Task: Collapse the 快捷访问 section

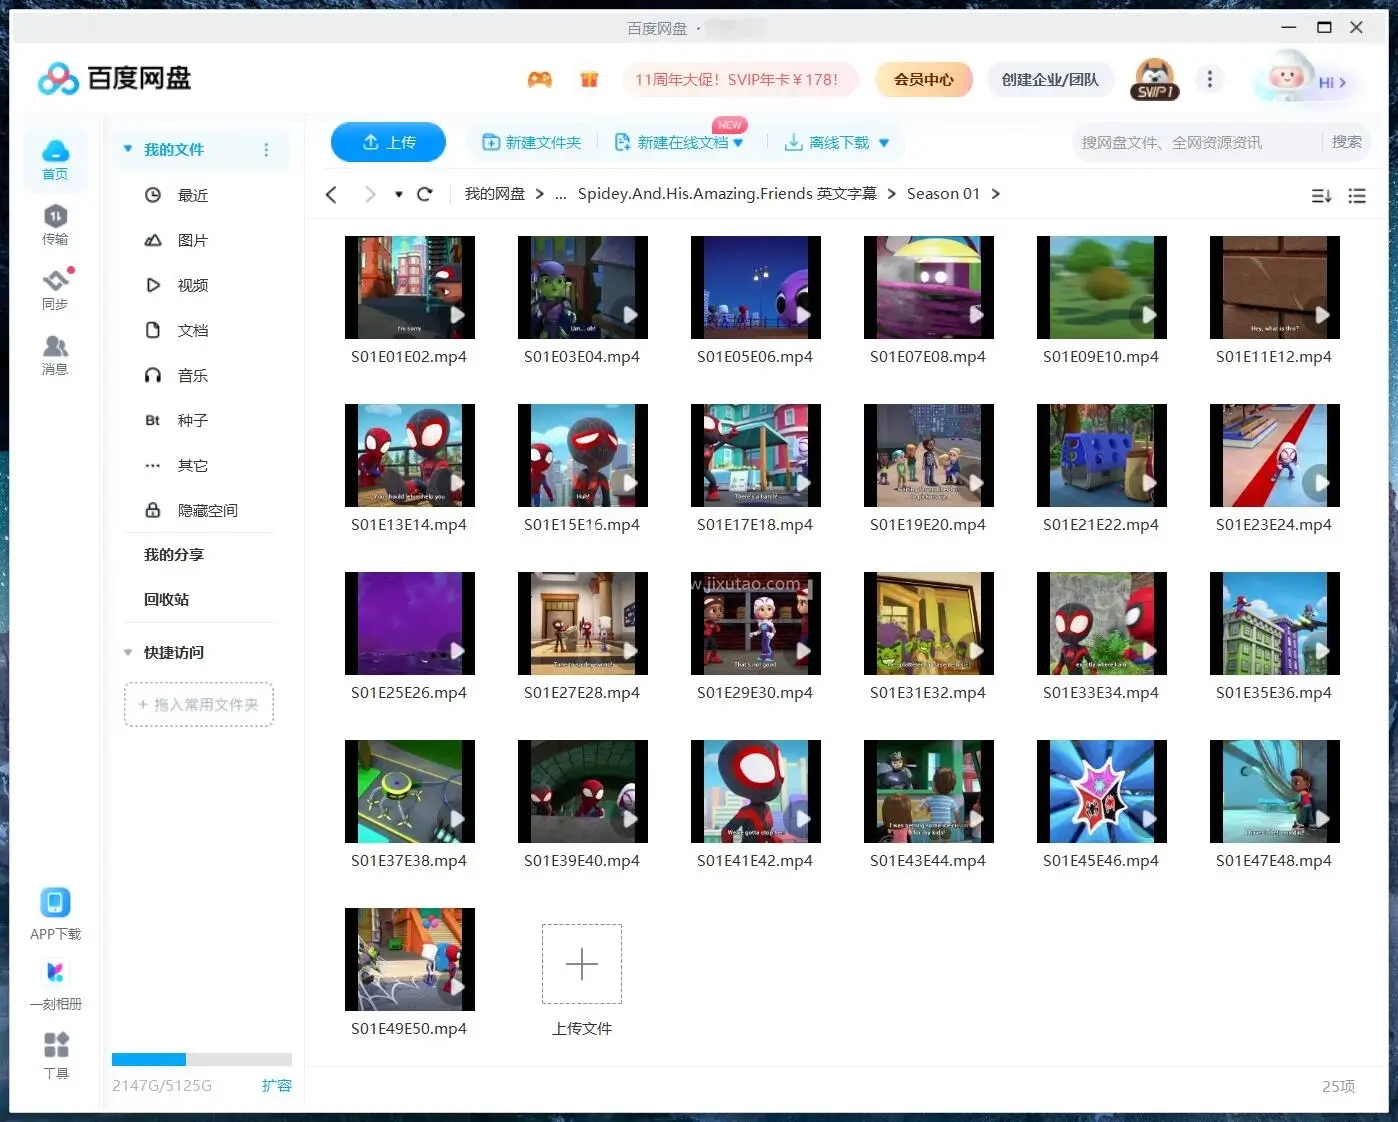Action: coord(128,652)
